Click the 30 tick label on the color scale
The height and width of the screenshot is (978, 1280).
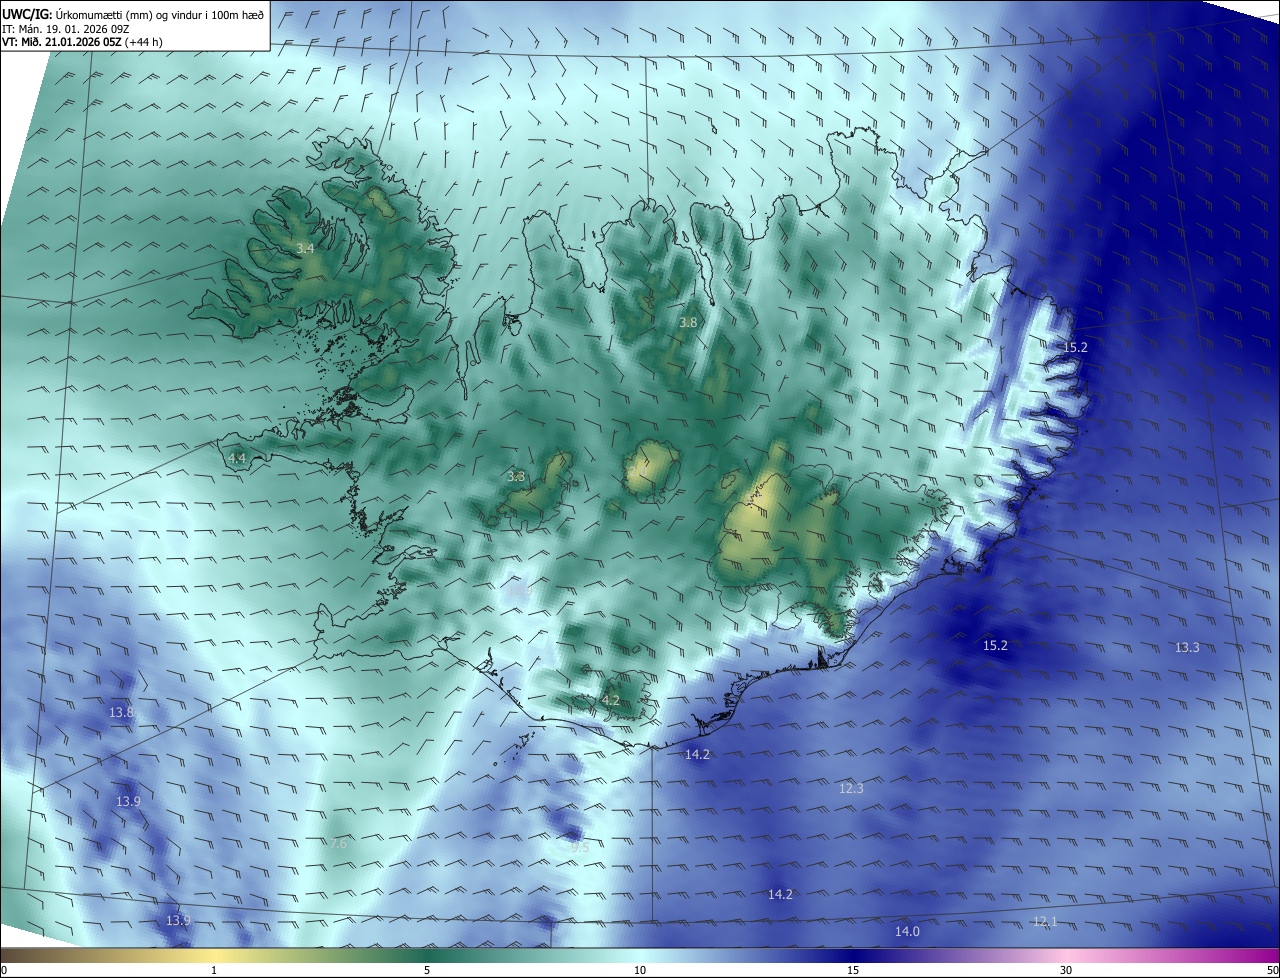point(1066,970)
